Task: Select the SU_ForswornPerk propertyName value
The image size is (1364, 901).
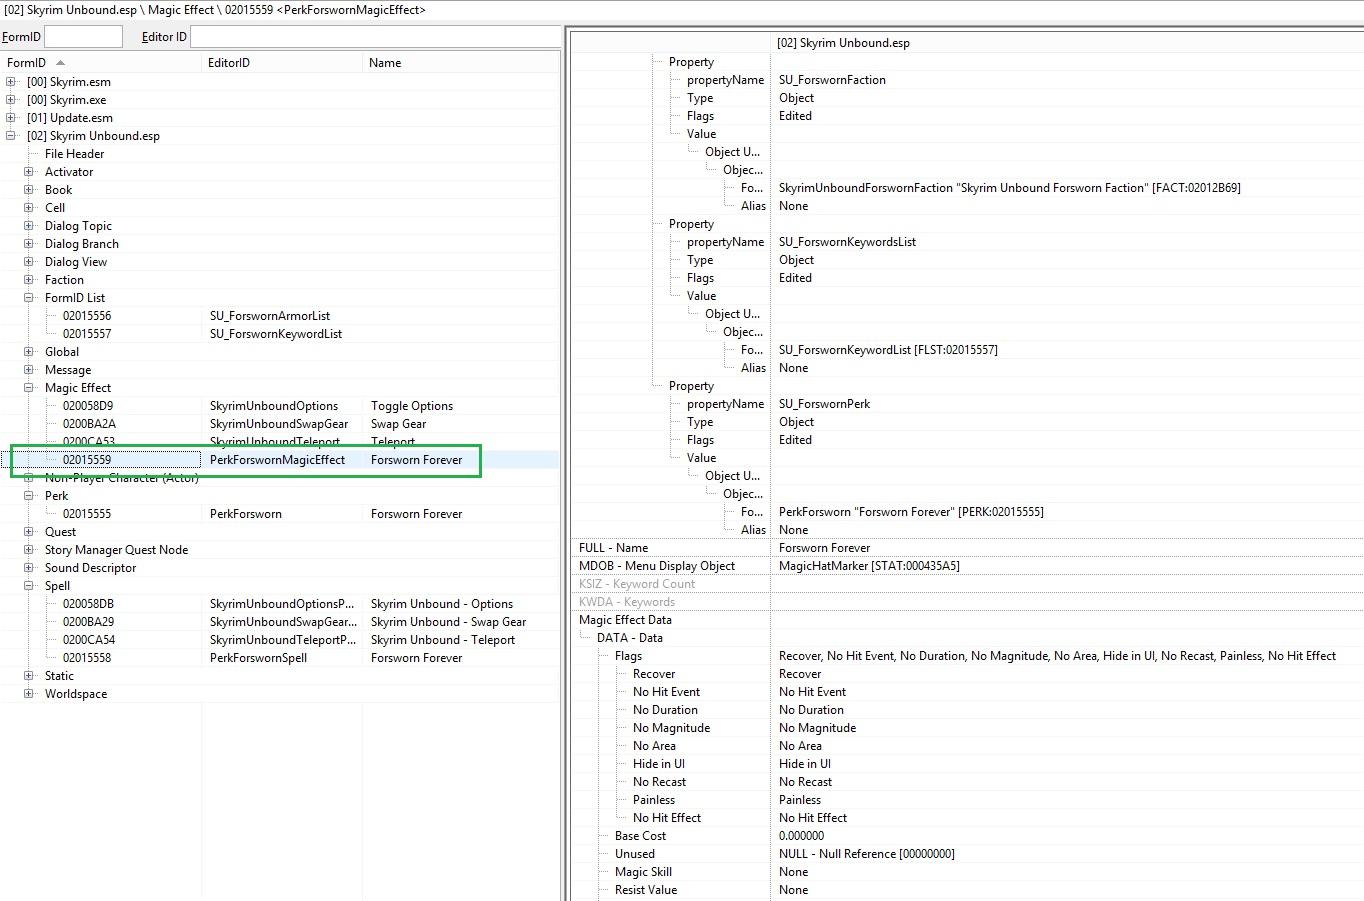Action: [x=824, y=404]
